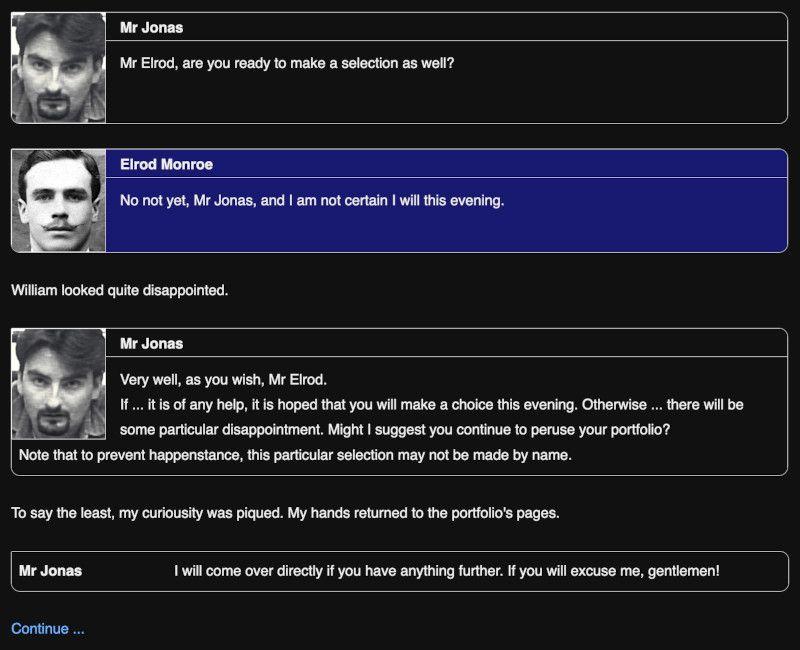This screenshot has width=800, height=650.
Task: Click "Mr Jonas" label in the bottom dialogue box
Action: click(51, 571)
